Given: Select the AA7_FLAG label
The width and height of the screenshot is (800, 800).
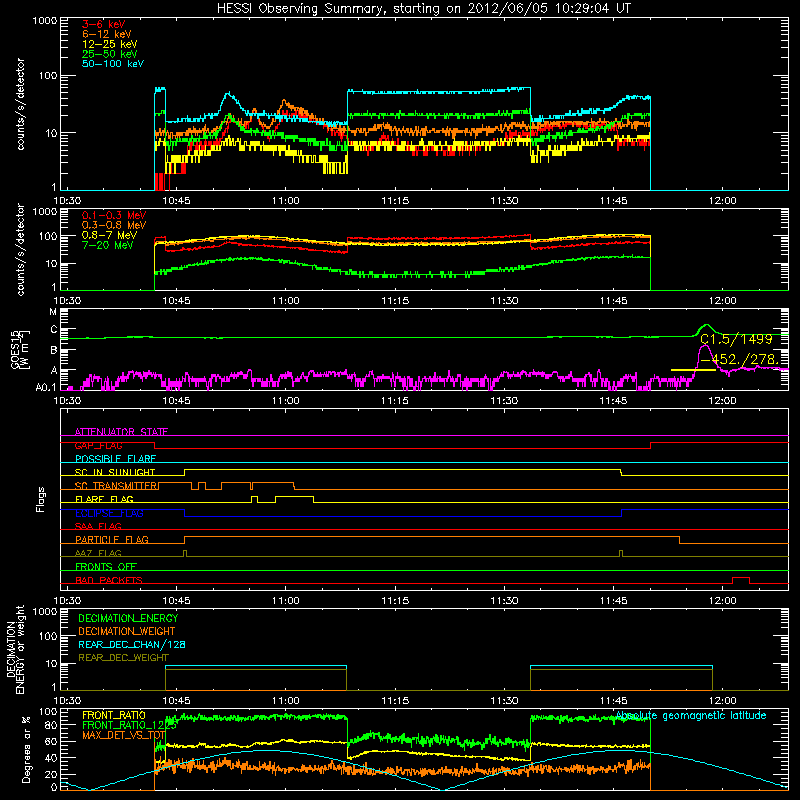Looking at the screenshot, I should [x=98, y=553].
